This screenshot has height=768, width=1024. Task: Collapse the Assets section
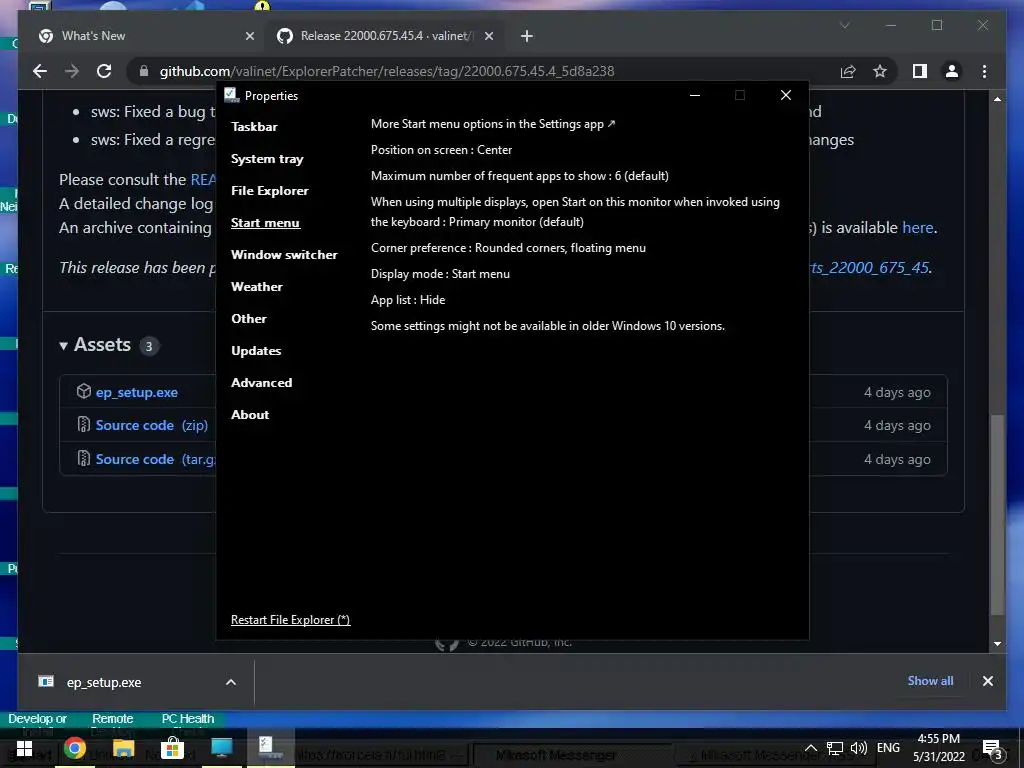pyautogui.click(x=63, y=345)
